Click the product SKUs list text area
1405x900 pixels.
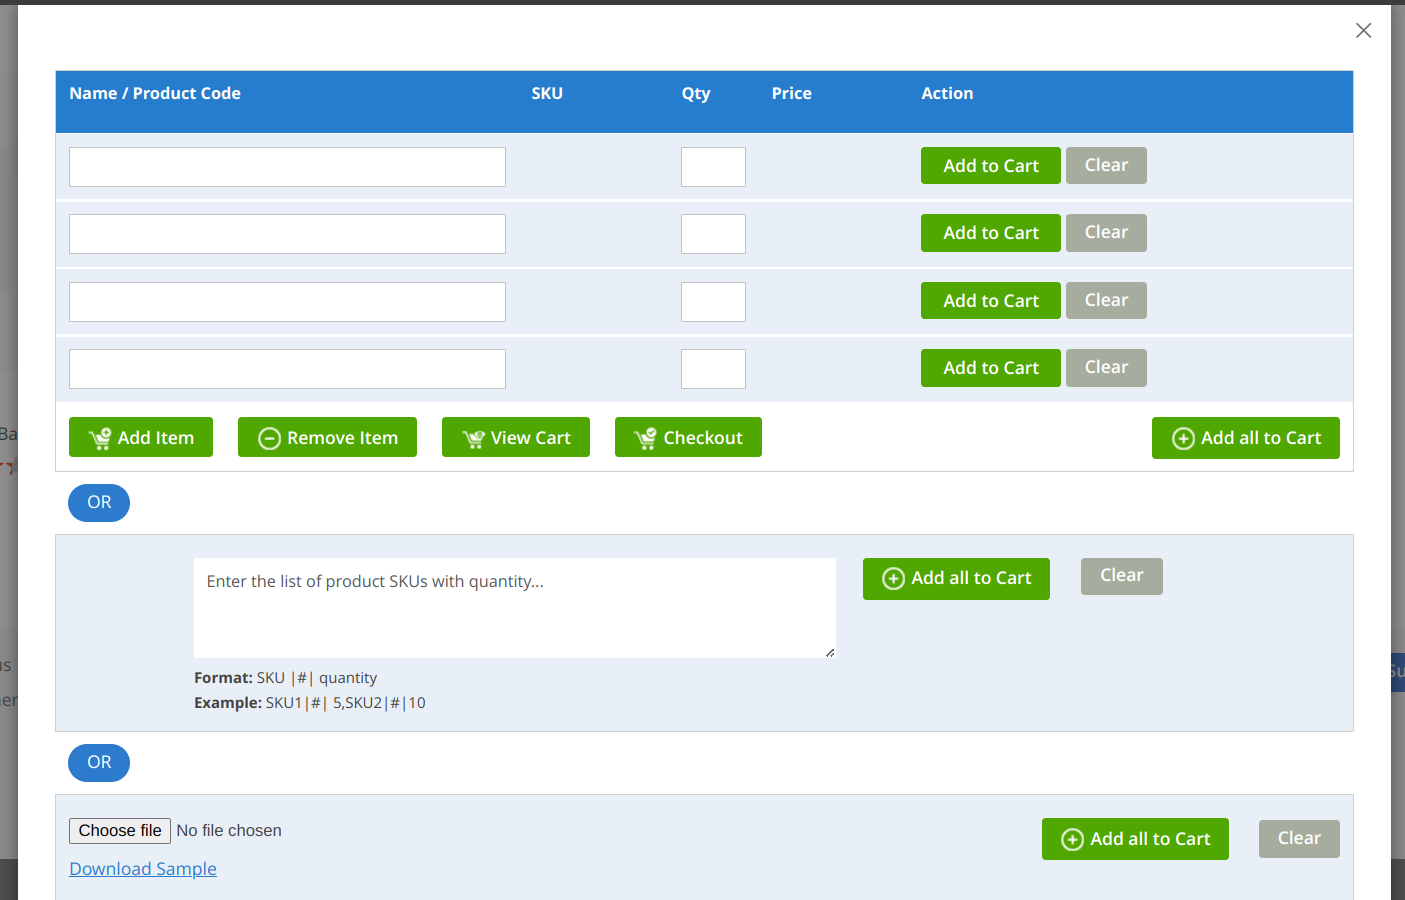pos(514,607)
